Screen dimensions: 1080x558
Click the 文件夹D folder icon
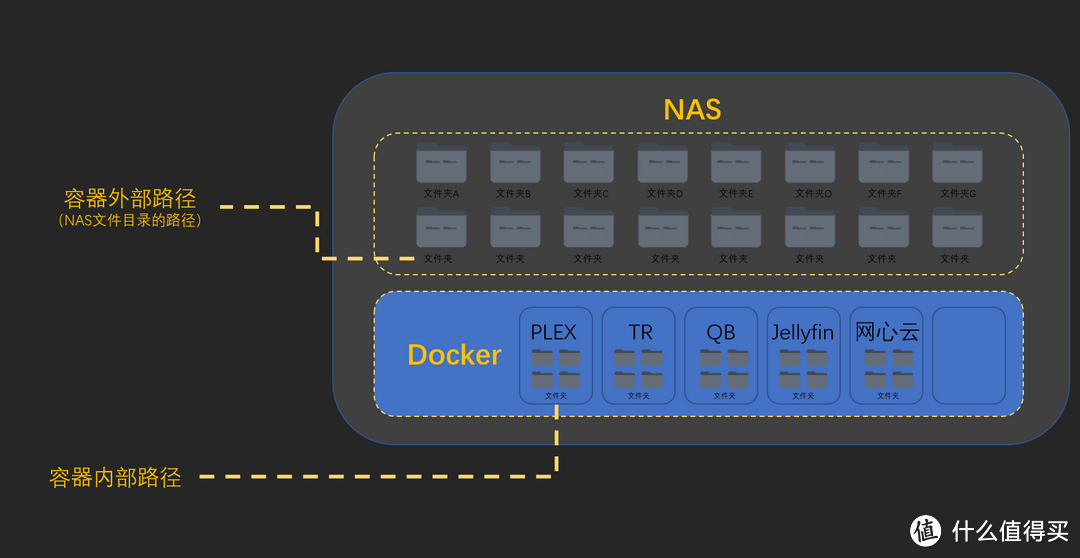[663, 163]
